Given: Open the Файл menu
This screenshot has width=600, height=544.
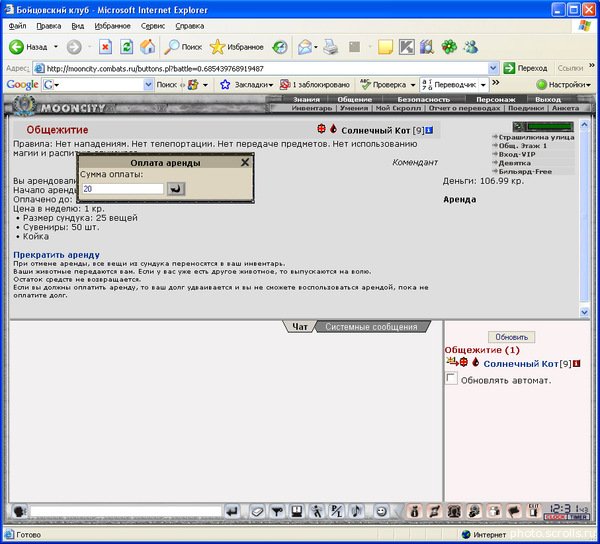Looking at the screenshot, I should [x=17, y=26].
